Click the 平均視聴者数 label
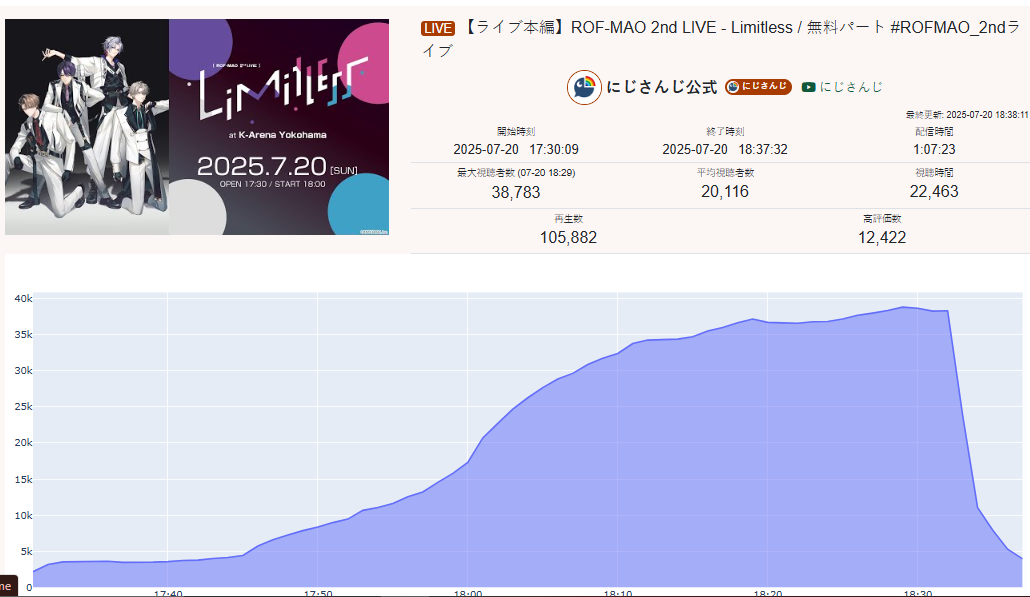 coord(725,173)
